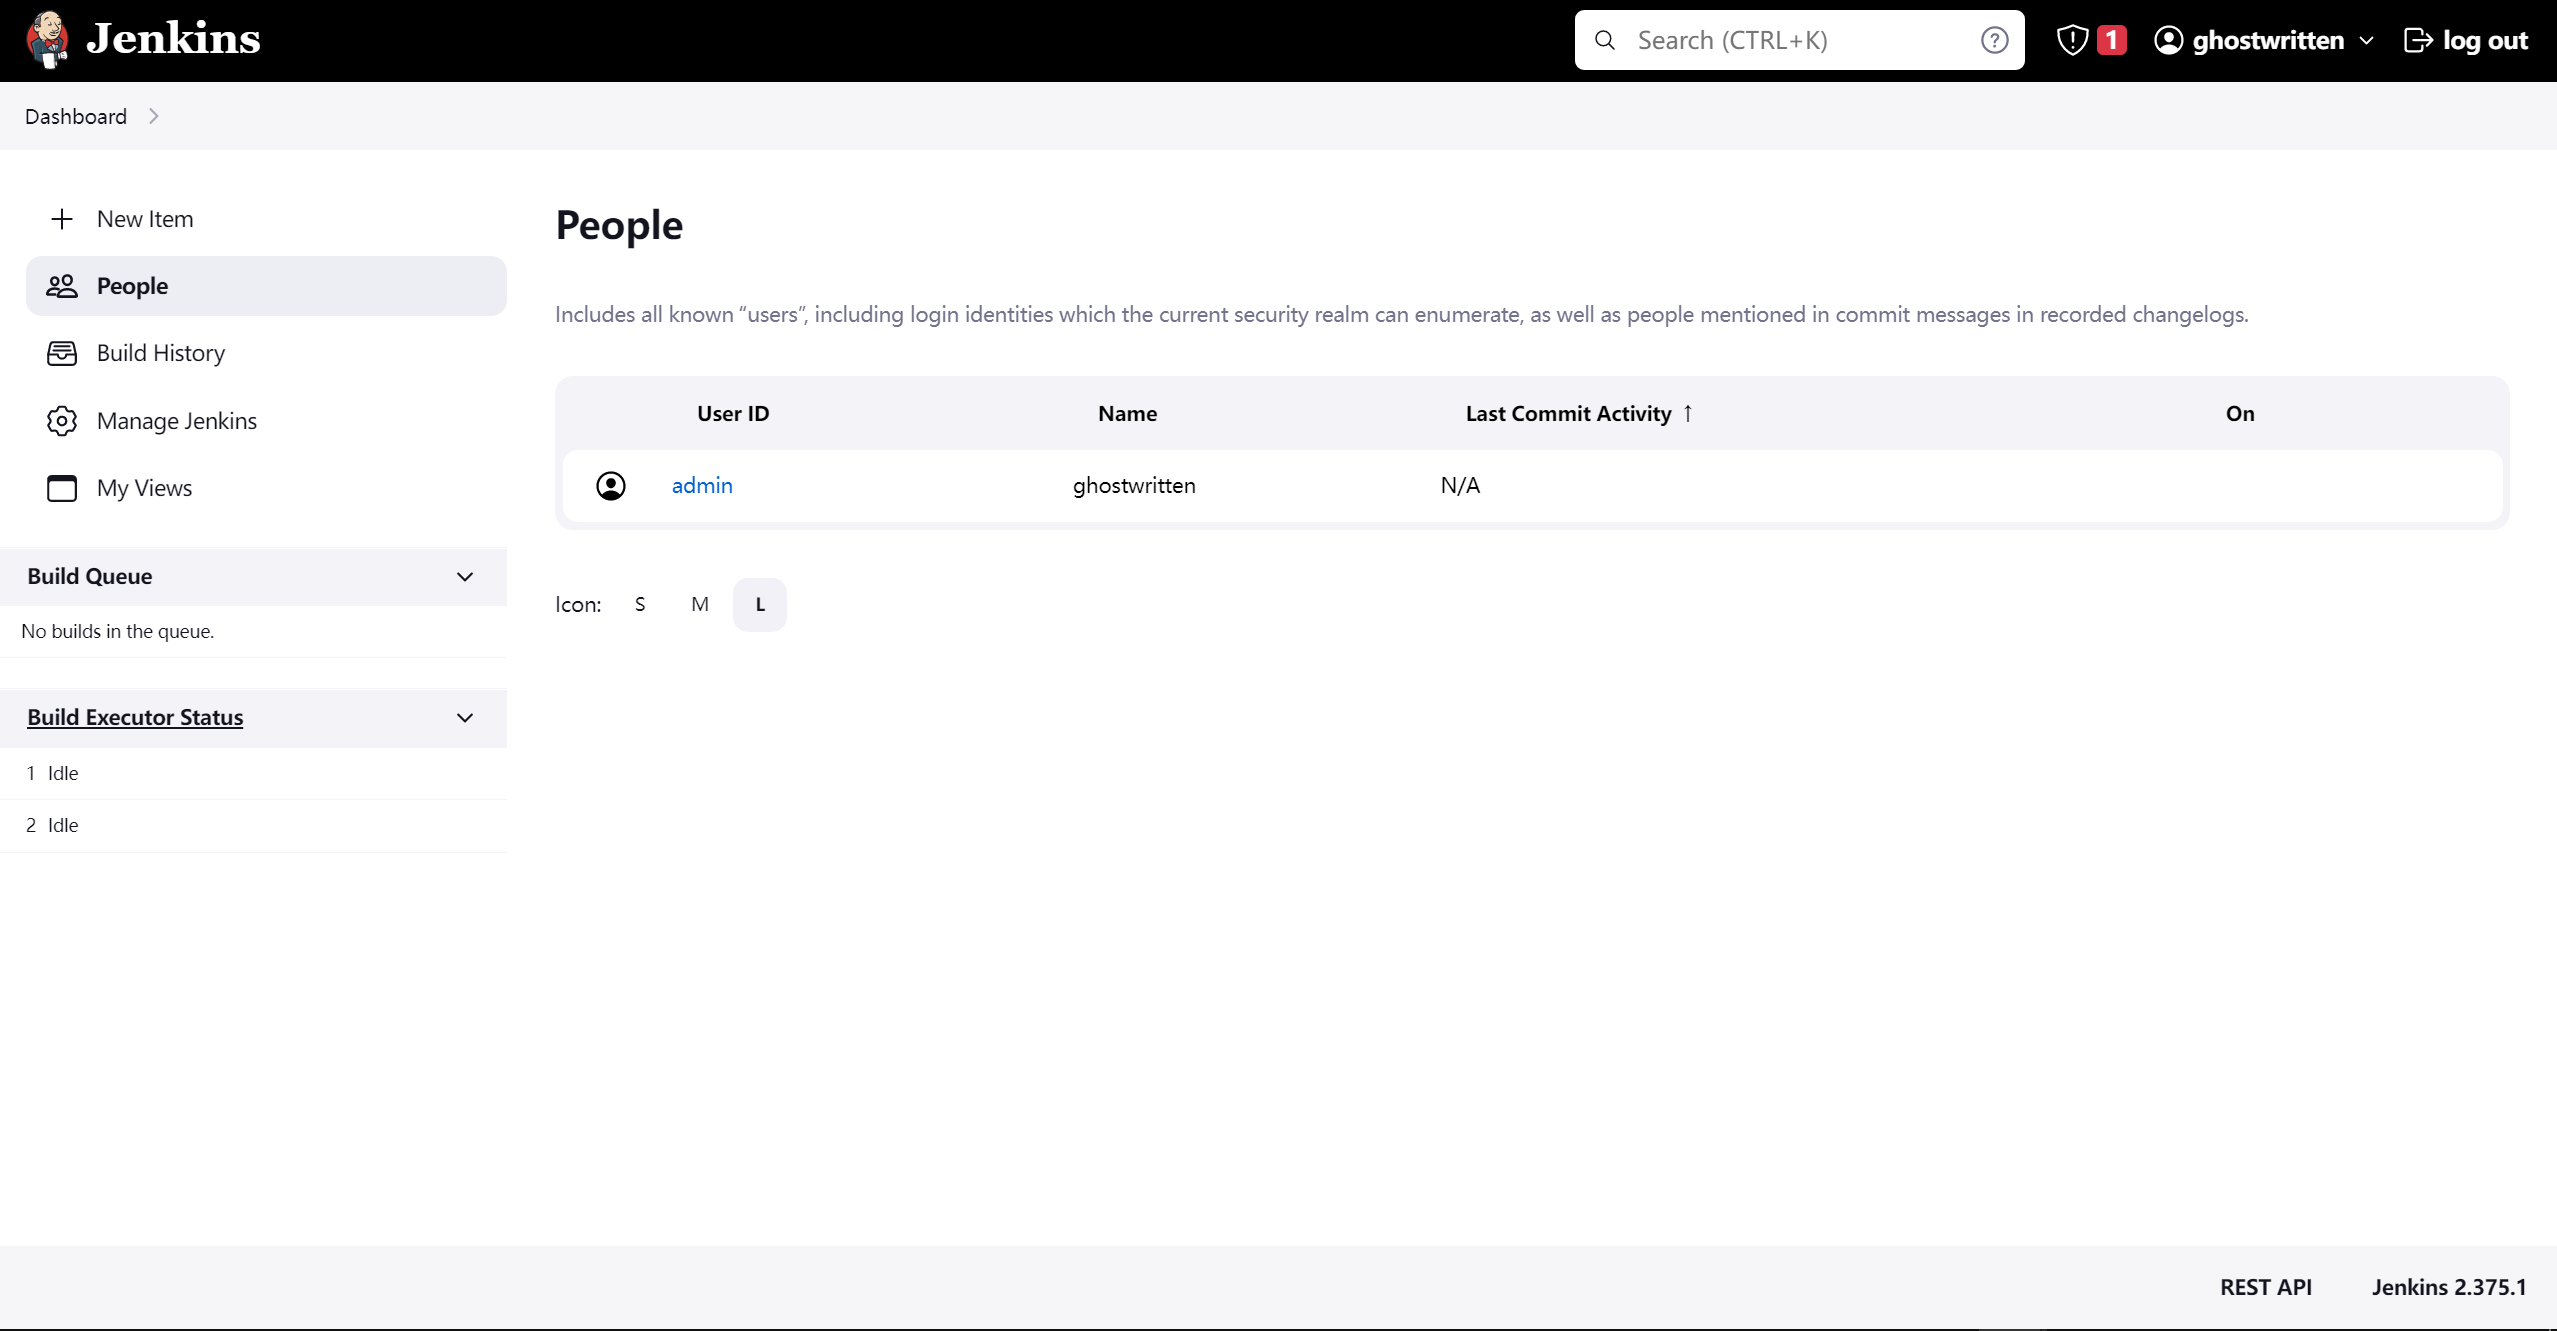Click the security shield alert icon
Image resolution: width=2557 pixels, height=1331 pixels.
point(2072,39)
